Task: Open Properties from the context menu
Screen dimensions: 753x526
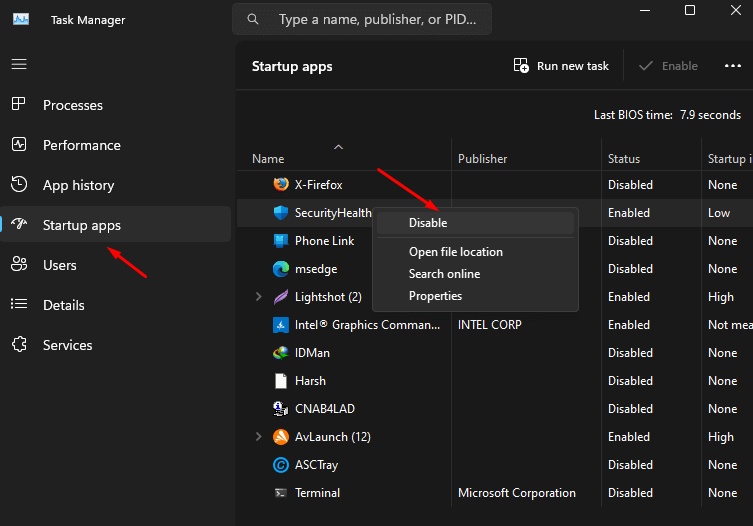Action: (x=435, y=296)
